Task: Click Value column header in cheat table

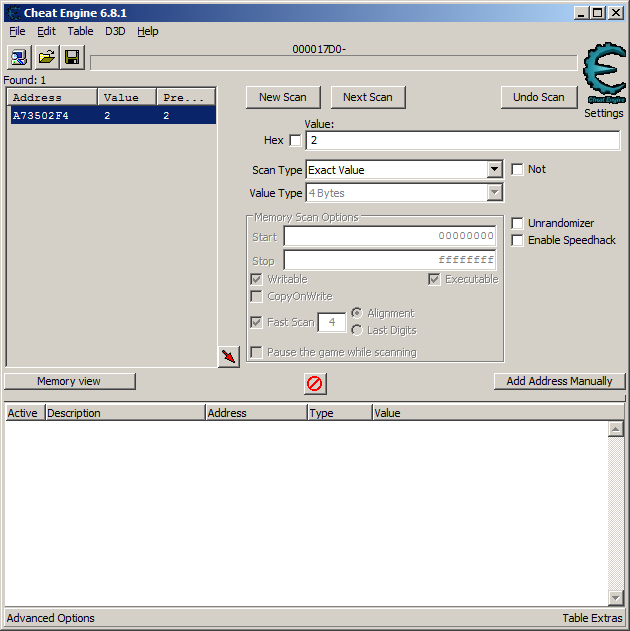Action: [498, 413]
